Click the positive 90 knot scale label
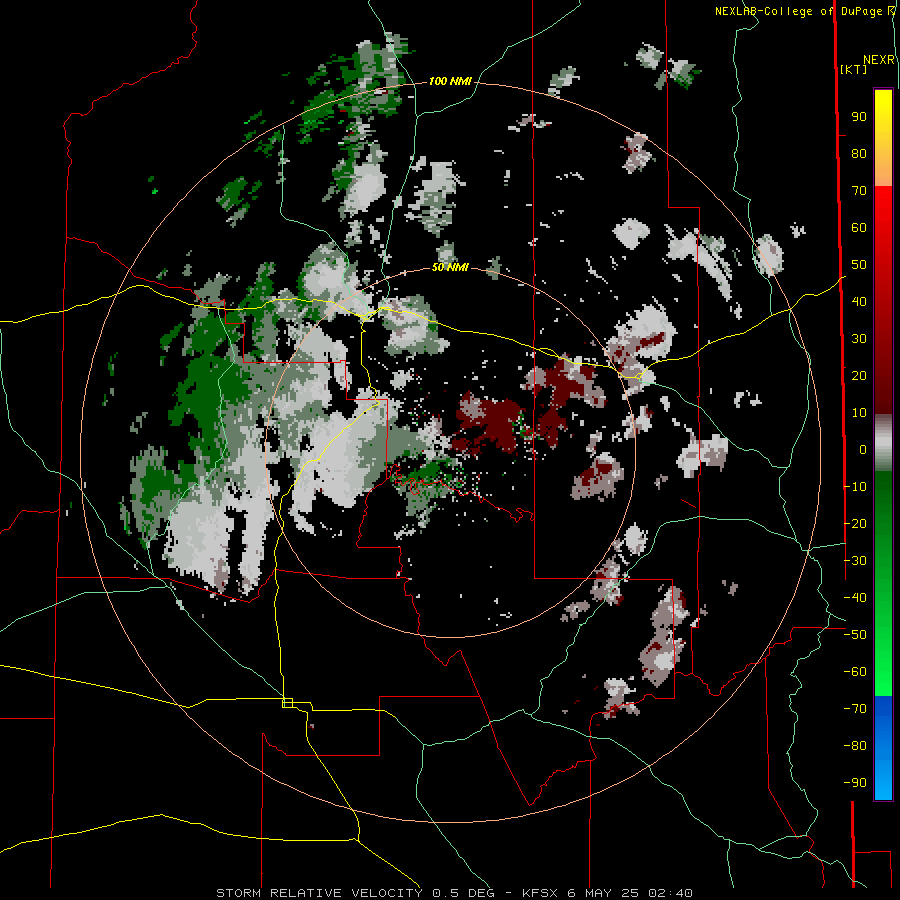The width and height of the screenshot is (900, 900). pos(859,117)
